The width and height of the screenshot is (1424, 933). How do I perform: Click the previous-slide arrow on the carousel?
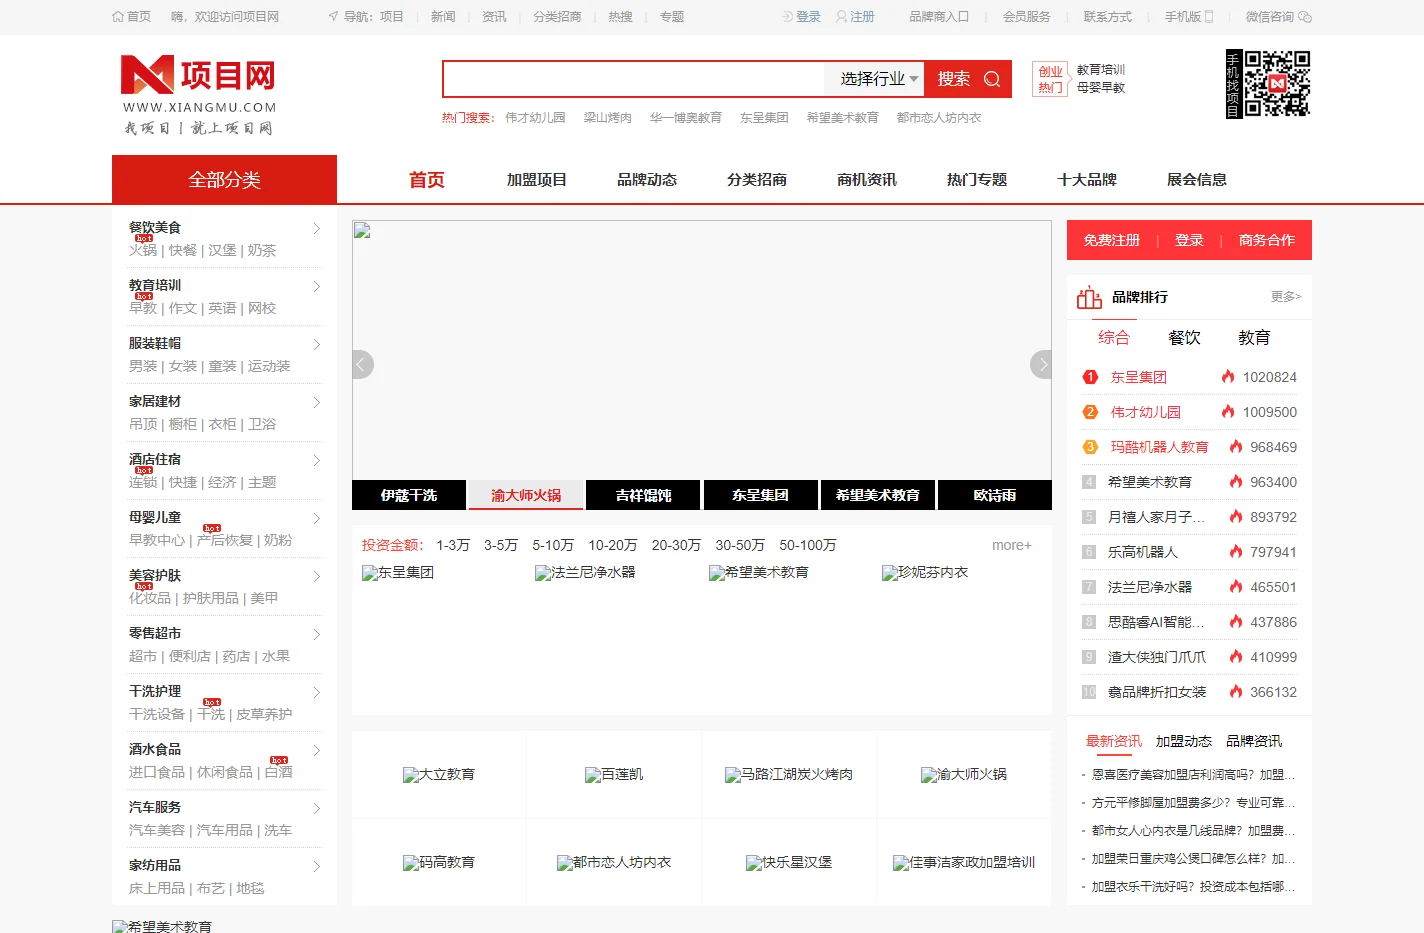362,364
